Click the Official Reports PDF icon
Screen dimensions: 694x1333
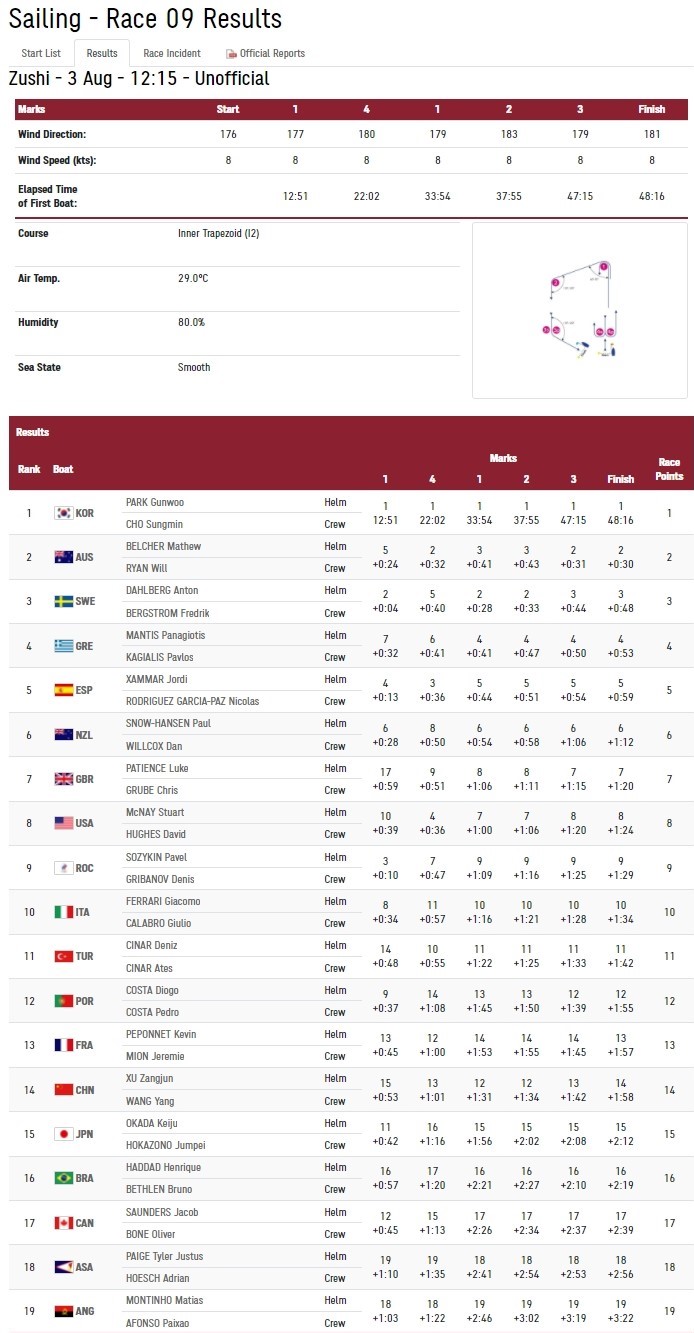click(x=231, y=54)
